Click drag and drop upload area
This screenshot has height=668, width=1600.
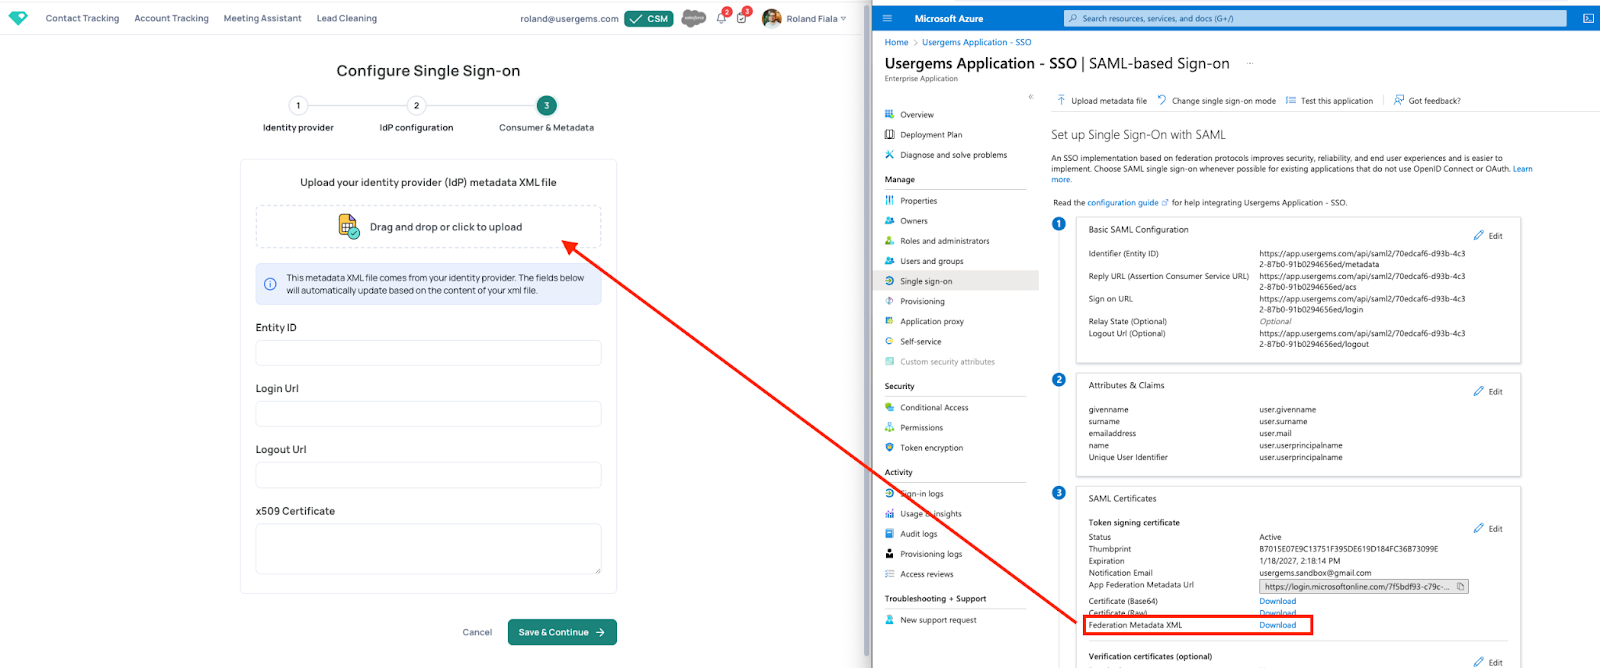point(428,227)
